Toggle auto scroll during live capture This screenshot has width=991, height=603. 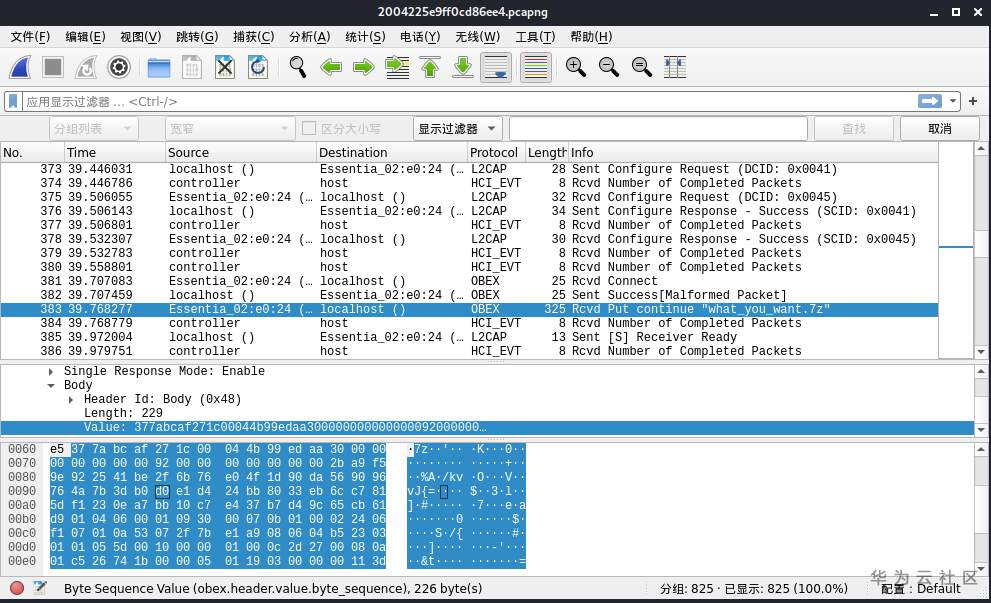(496, 67)
